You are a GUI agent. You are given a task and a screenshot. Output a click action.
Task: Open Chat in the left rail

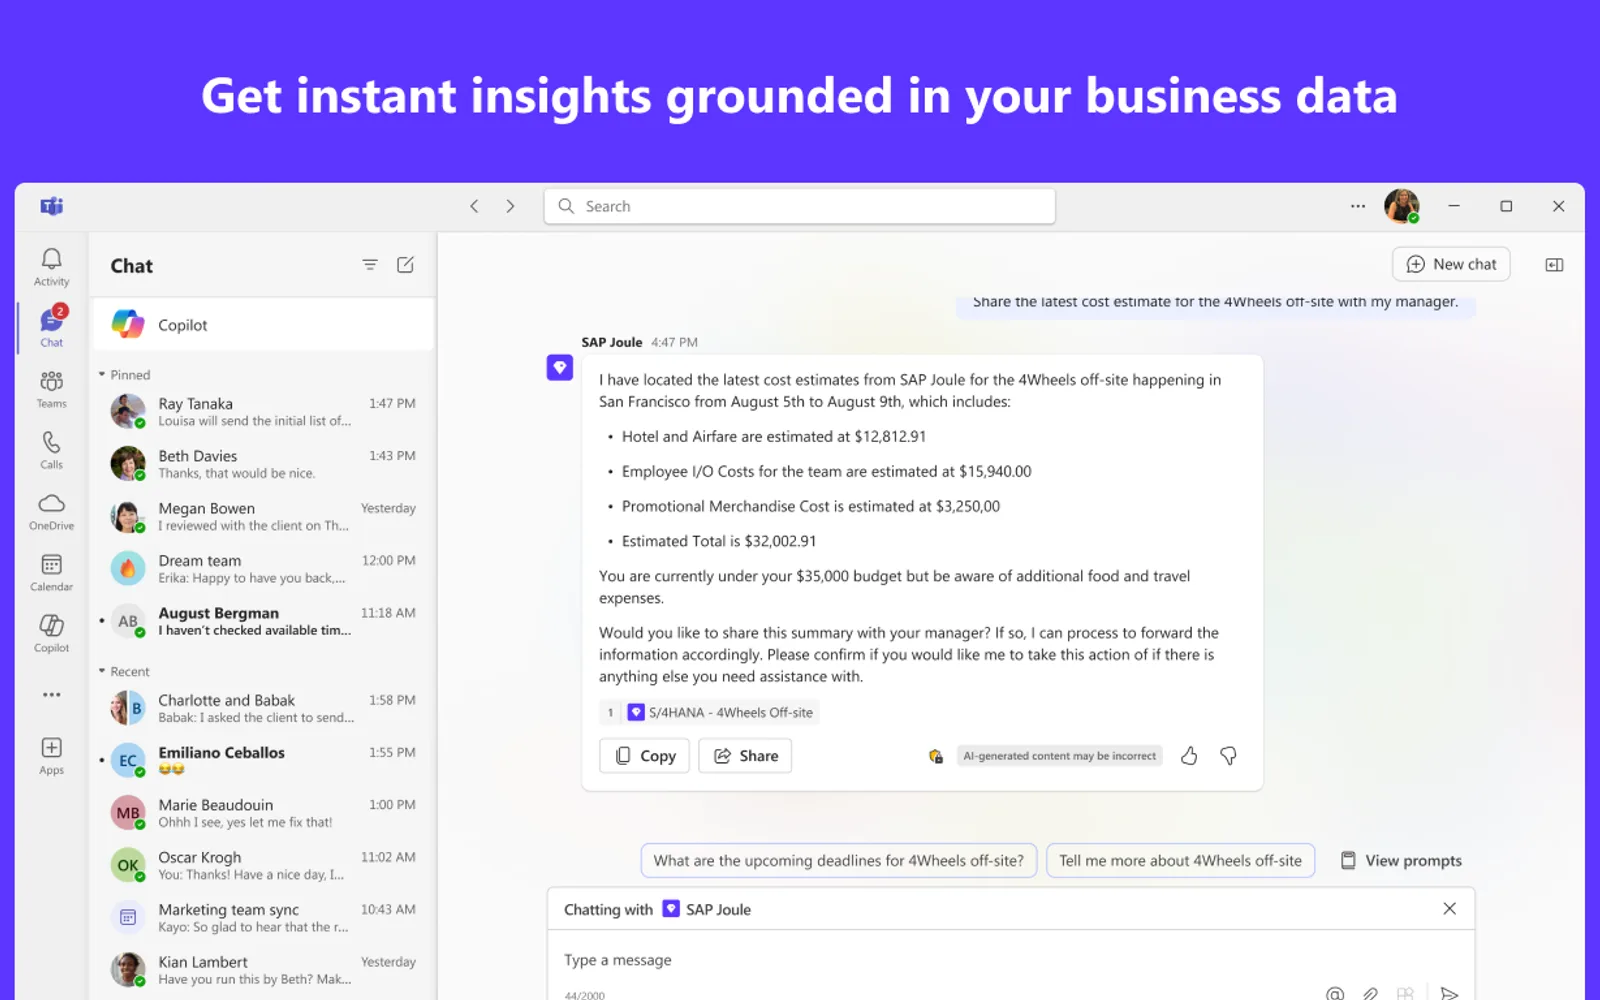pos(51,327)
